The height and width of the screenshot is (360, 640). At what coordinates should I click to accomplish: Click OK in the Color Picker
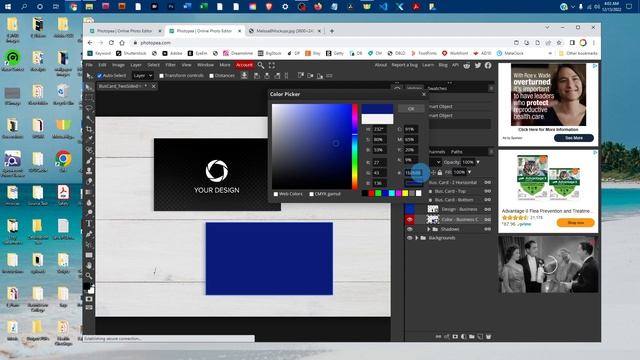tap(411, 109)
